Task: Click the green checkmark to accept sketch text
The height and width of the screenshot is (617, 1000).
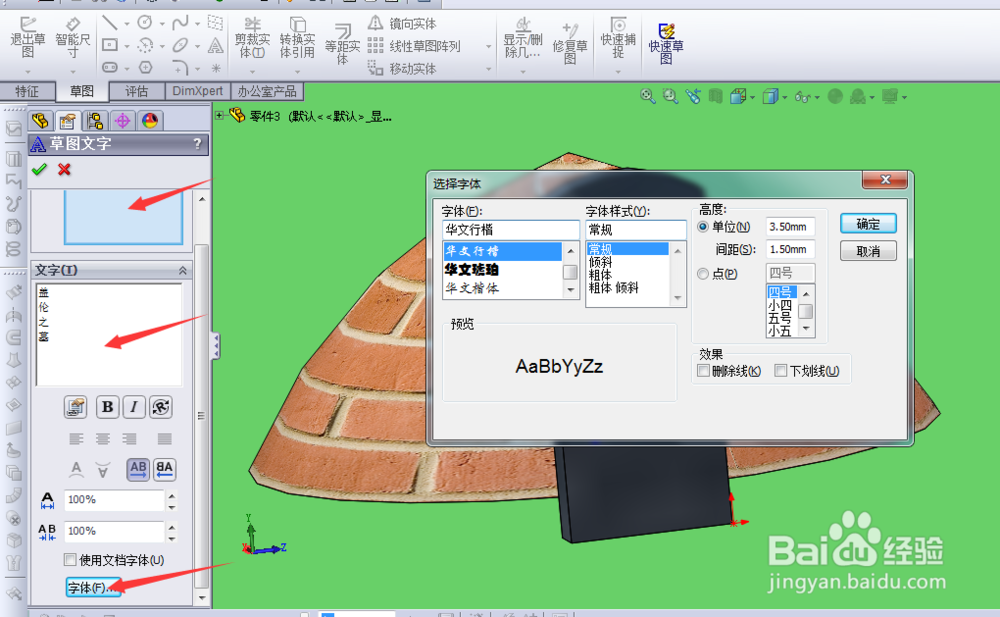Action: click(38, 169)
